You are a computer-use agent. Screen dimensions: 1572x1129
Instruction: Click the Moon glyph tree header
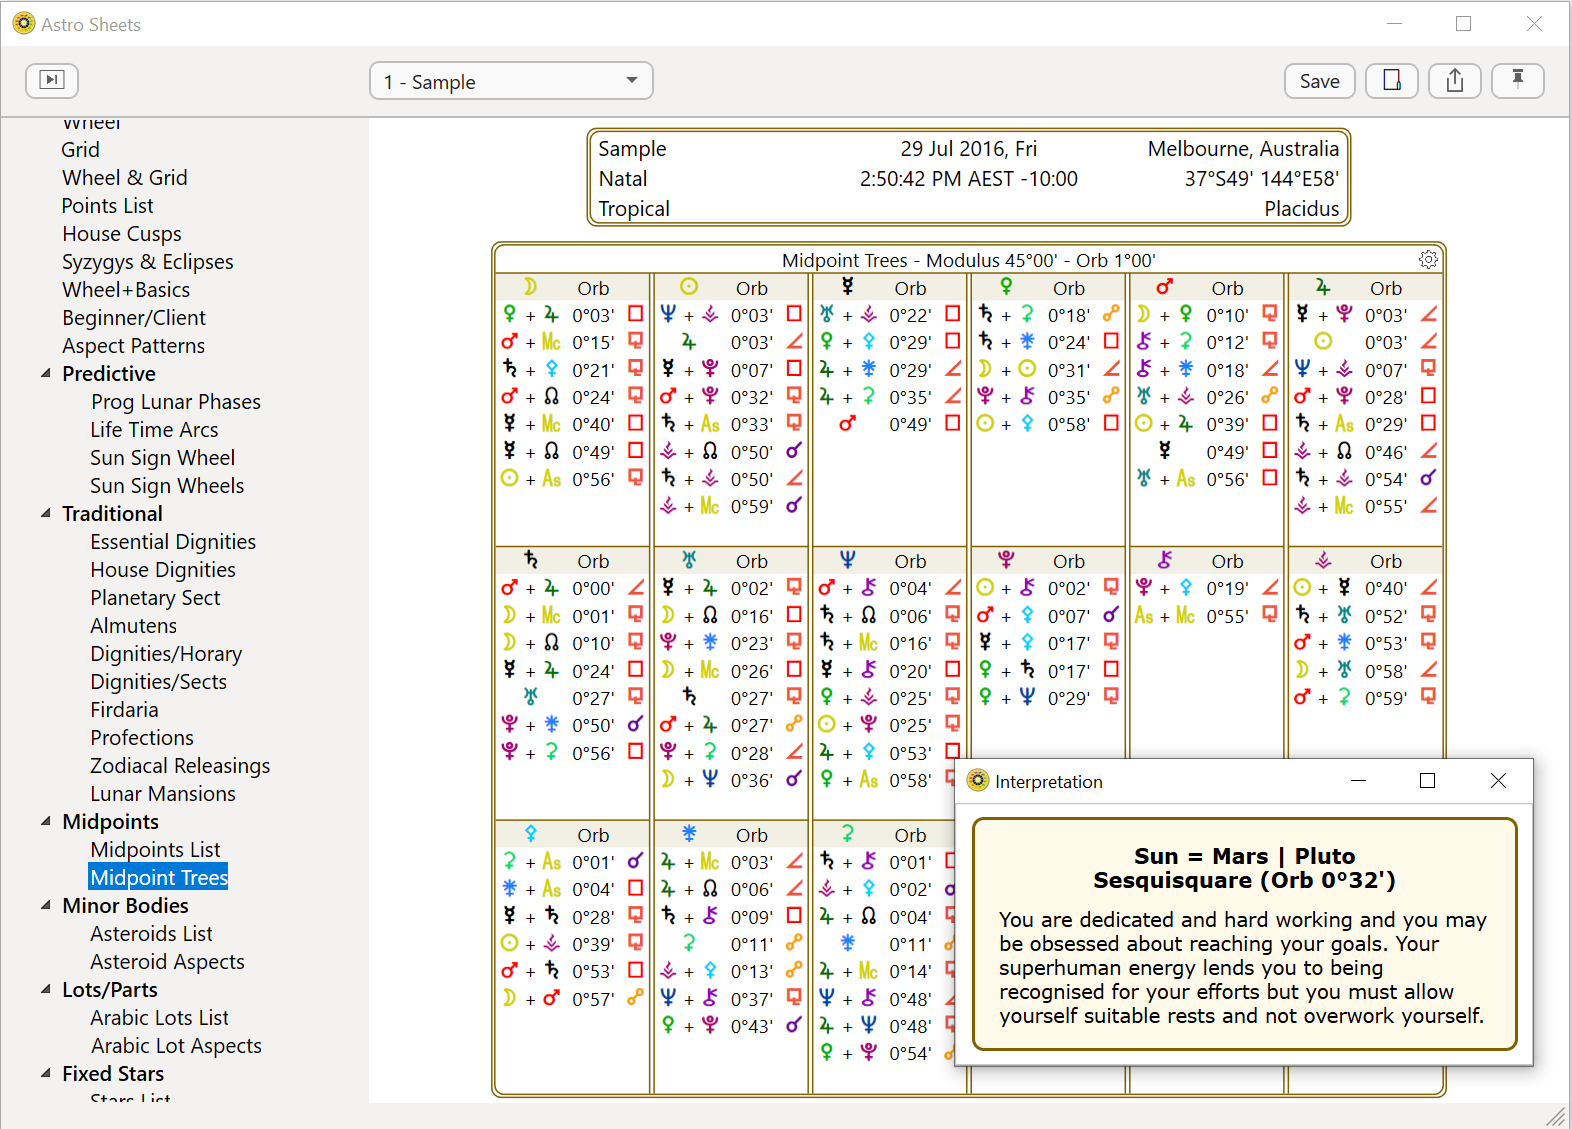click(530, 287)
